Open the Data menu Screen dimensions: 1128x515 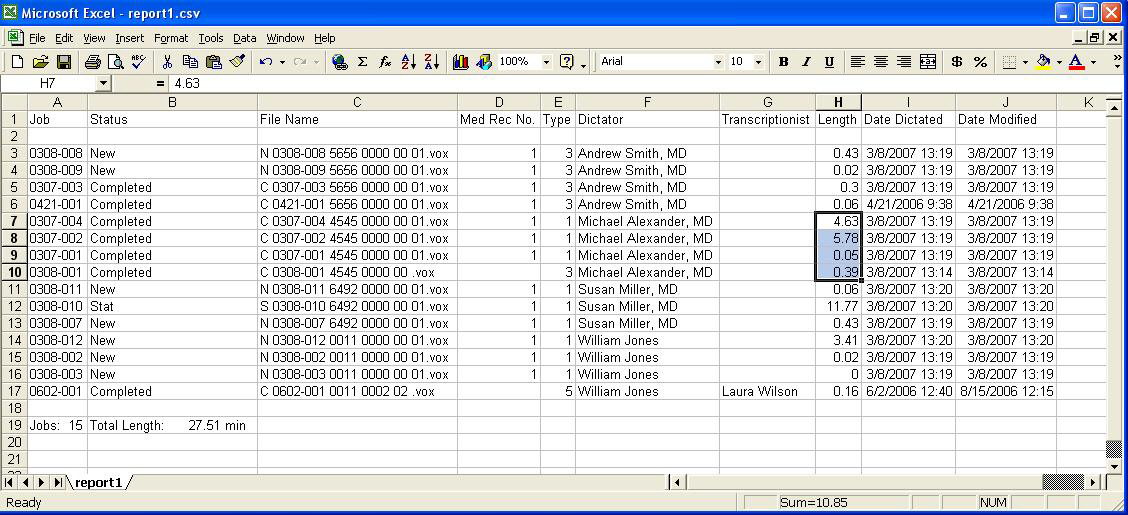pyautogui.click(x=245, y=38)
